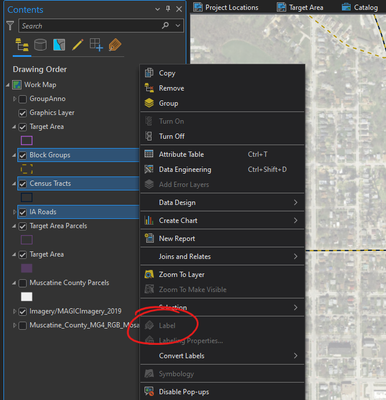Screen dimensions: 386x400
Task: Select the Work Map tree item
Action: point(40,85)
